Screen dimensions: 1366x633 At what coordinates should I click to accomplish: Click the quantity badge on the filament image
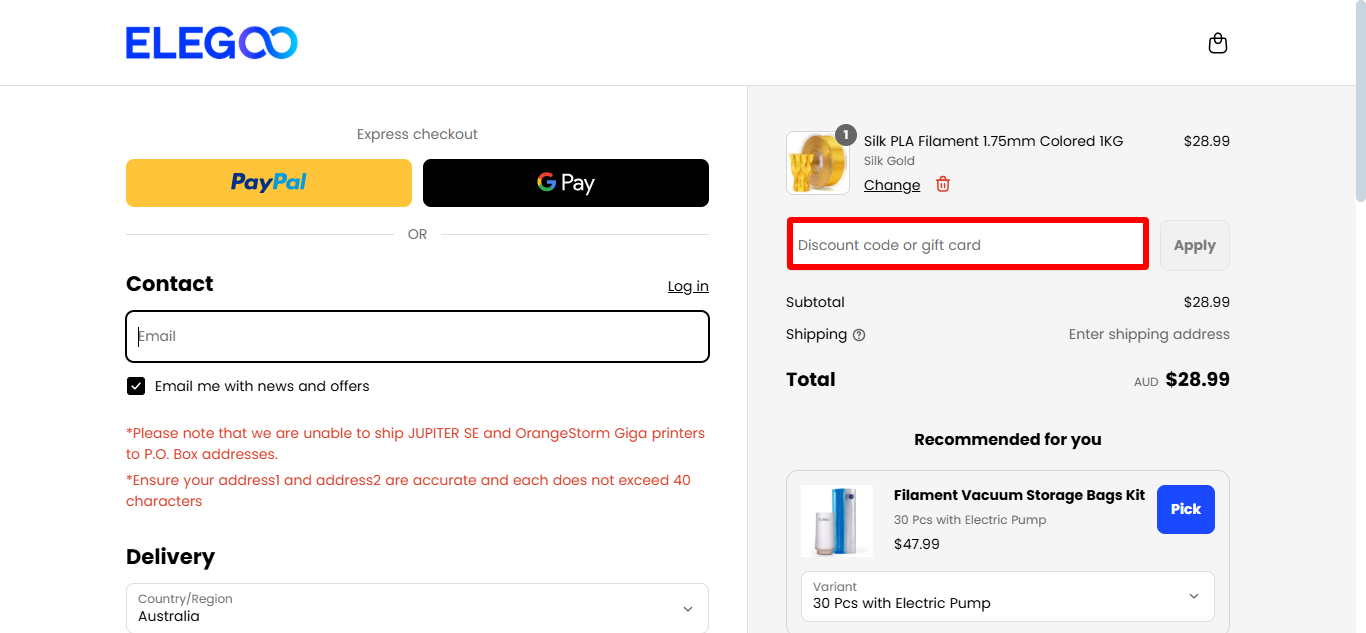click(x=846, y=134)
